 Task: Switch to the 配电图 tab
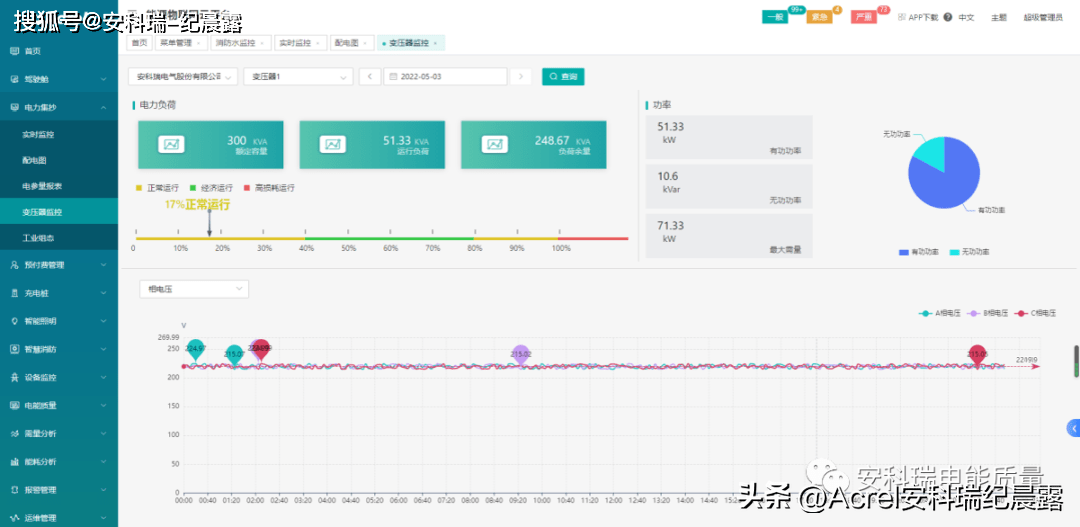pyautogui.click(x=351, y=43)
